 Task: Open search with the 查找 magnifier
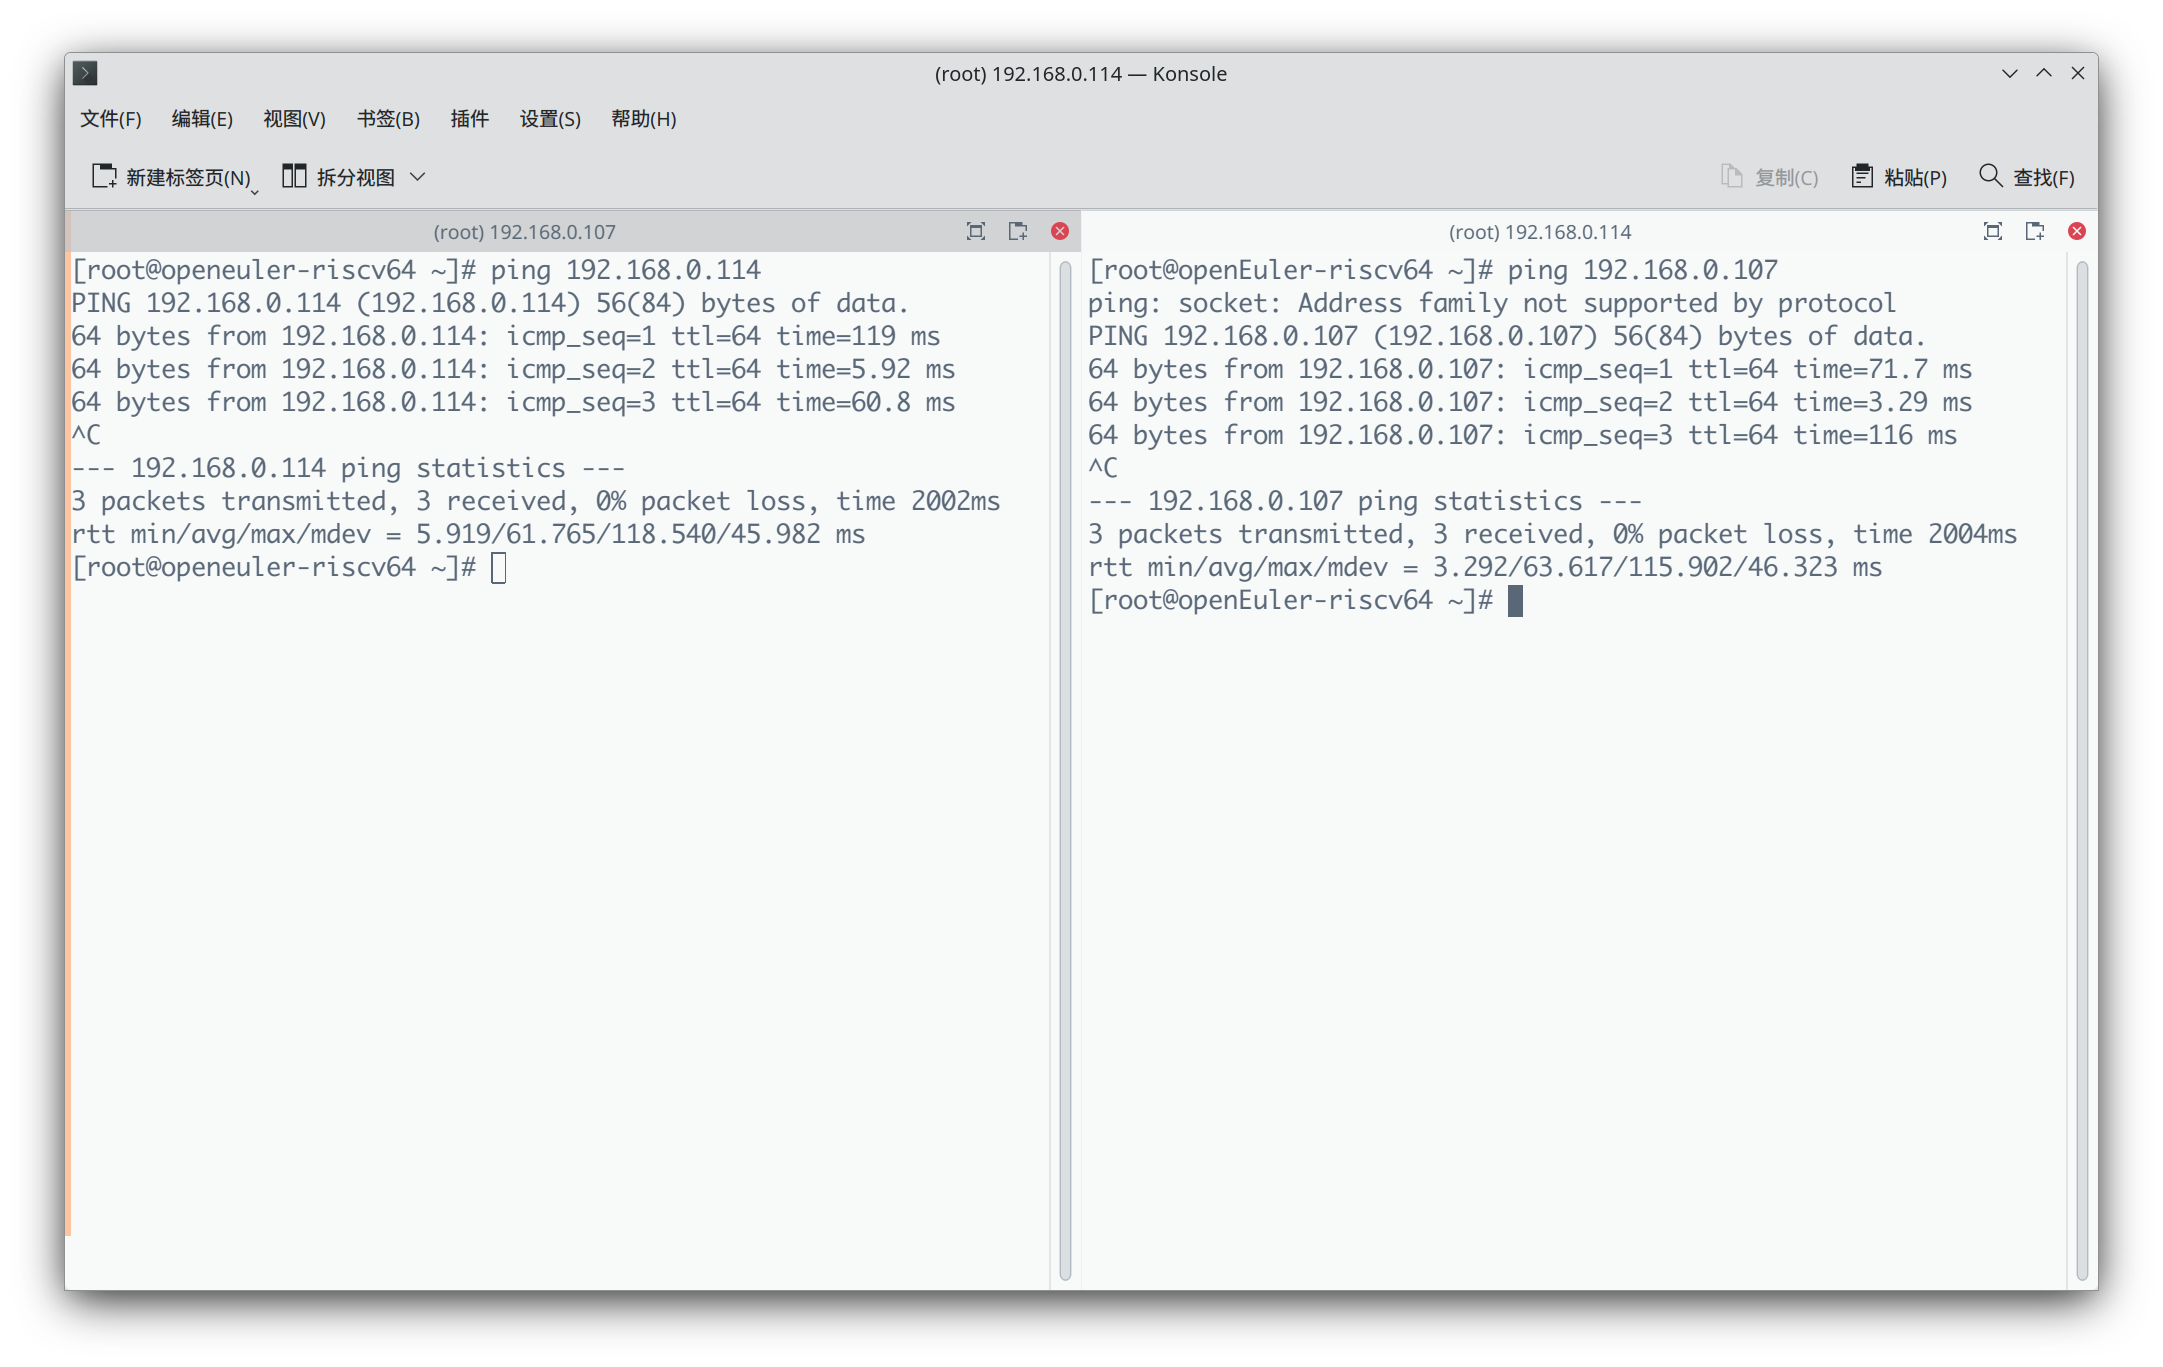click(2027, 177)
